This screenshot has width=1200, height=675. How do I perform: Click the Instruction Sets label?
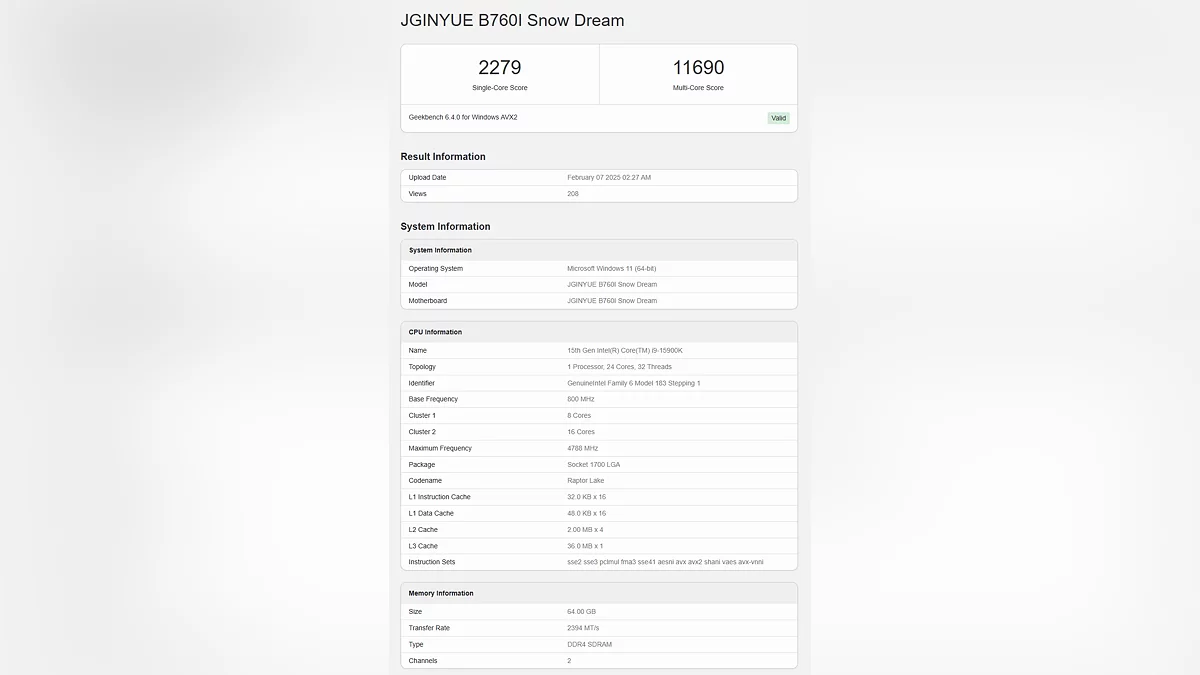point(432,562)
